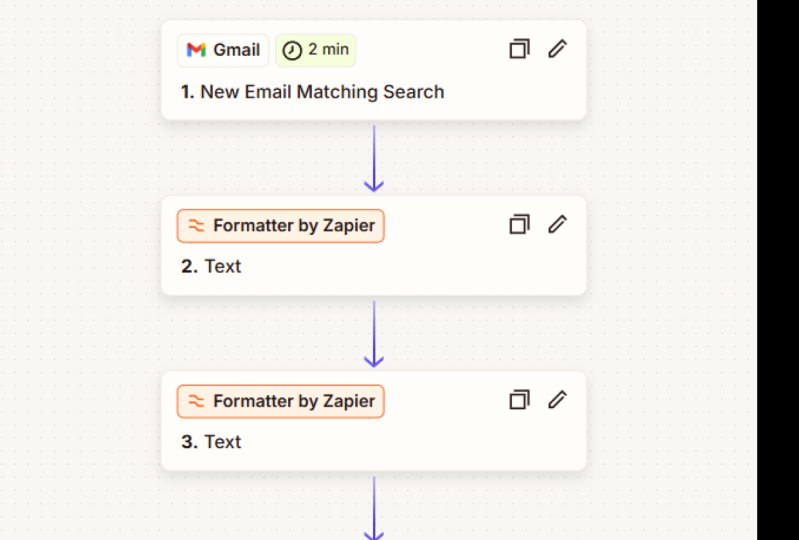The image size is (799, 540).
Task: Click pencil icon to edit step 2 Text
Action: click(x=557, y=224)
